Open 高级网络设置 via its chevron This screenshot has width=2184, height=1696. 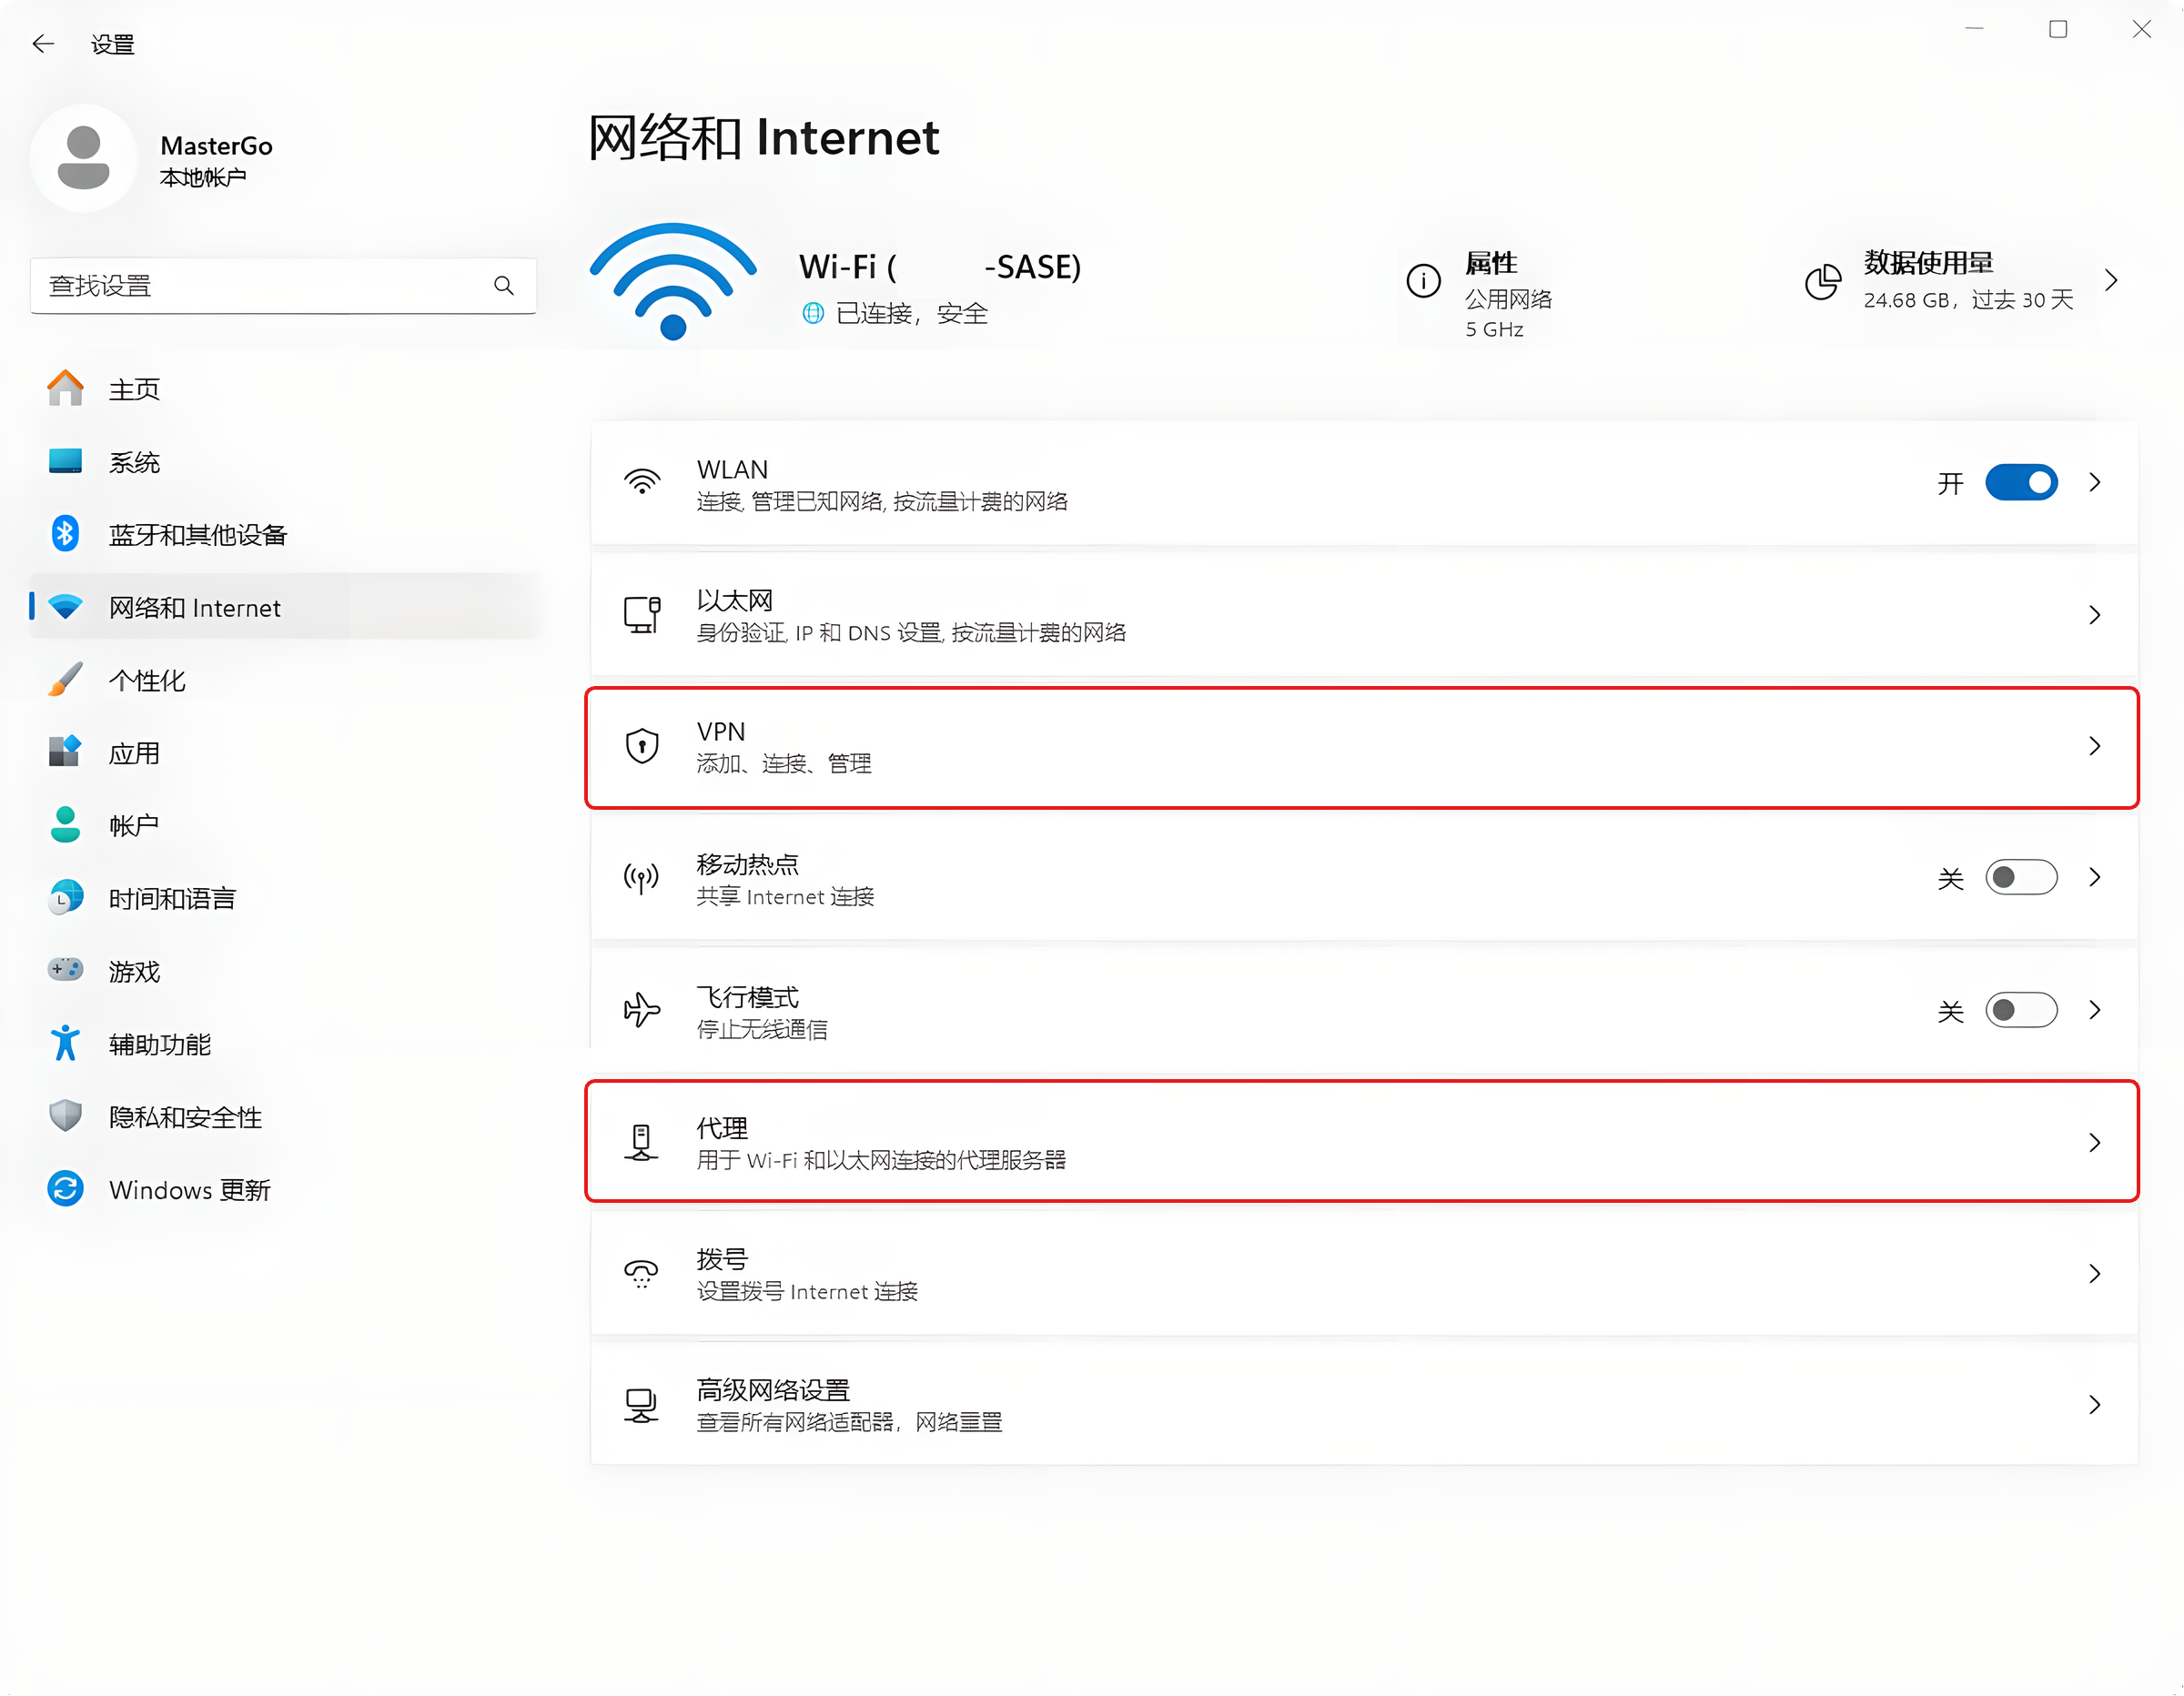tap(2095, 1405)
